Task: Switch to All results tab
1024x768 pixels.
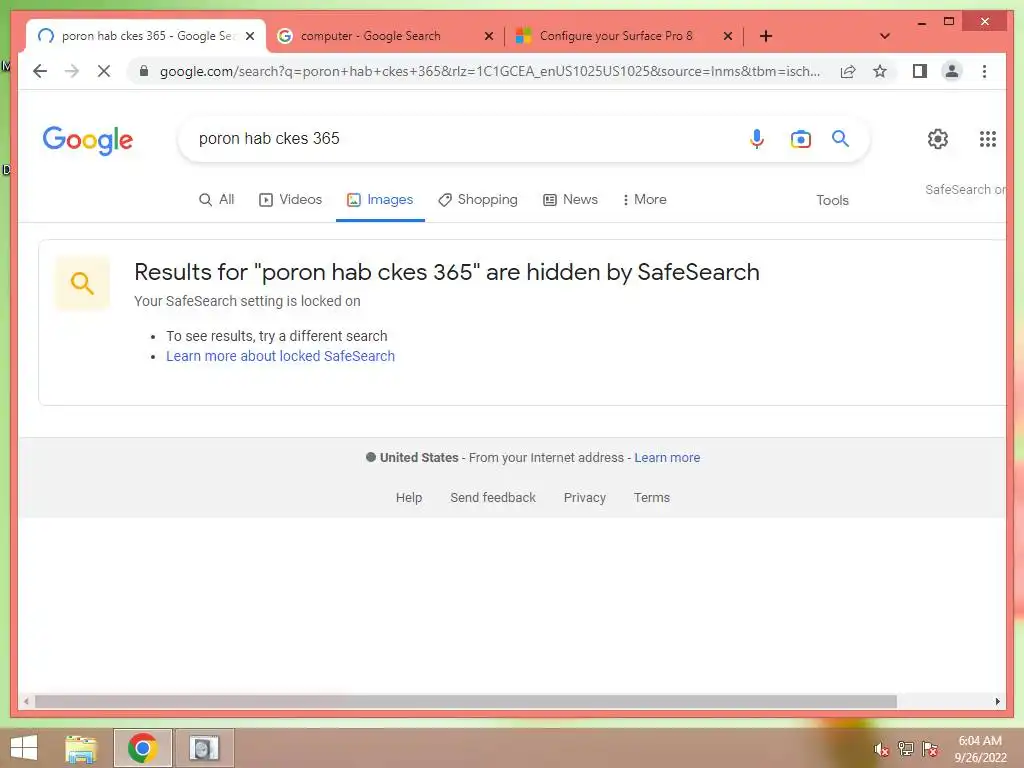Action: point(217,199)
